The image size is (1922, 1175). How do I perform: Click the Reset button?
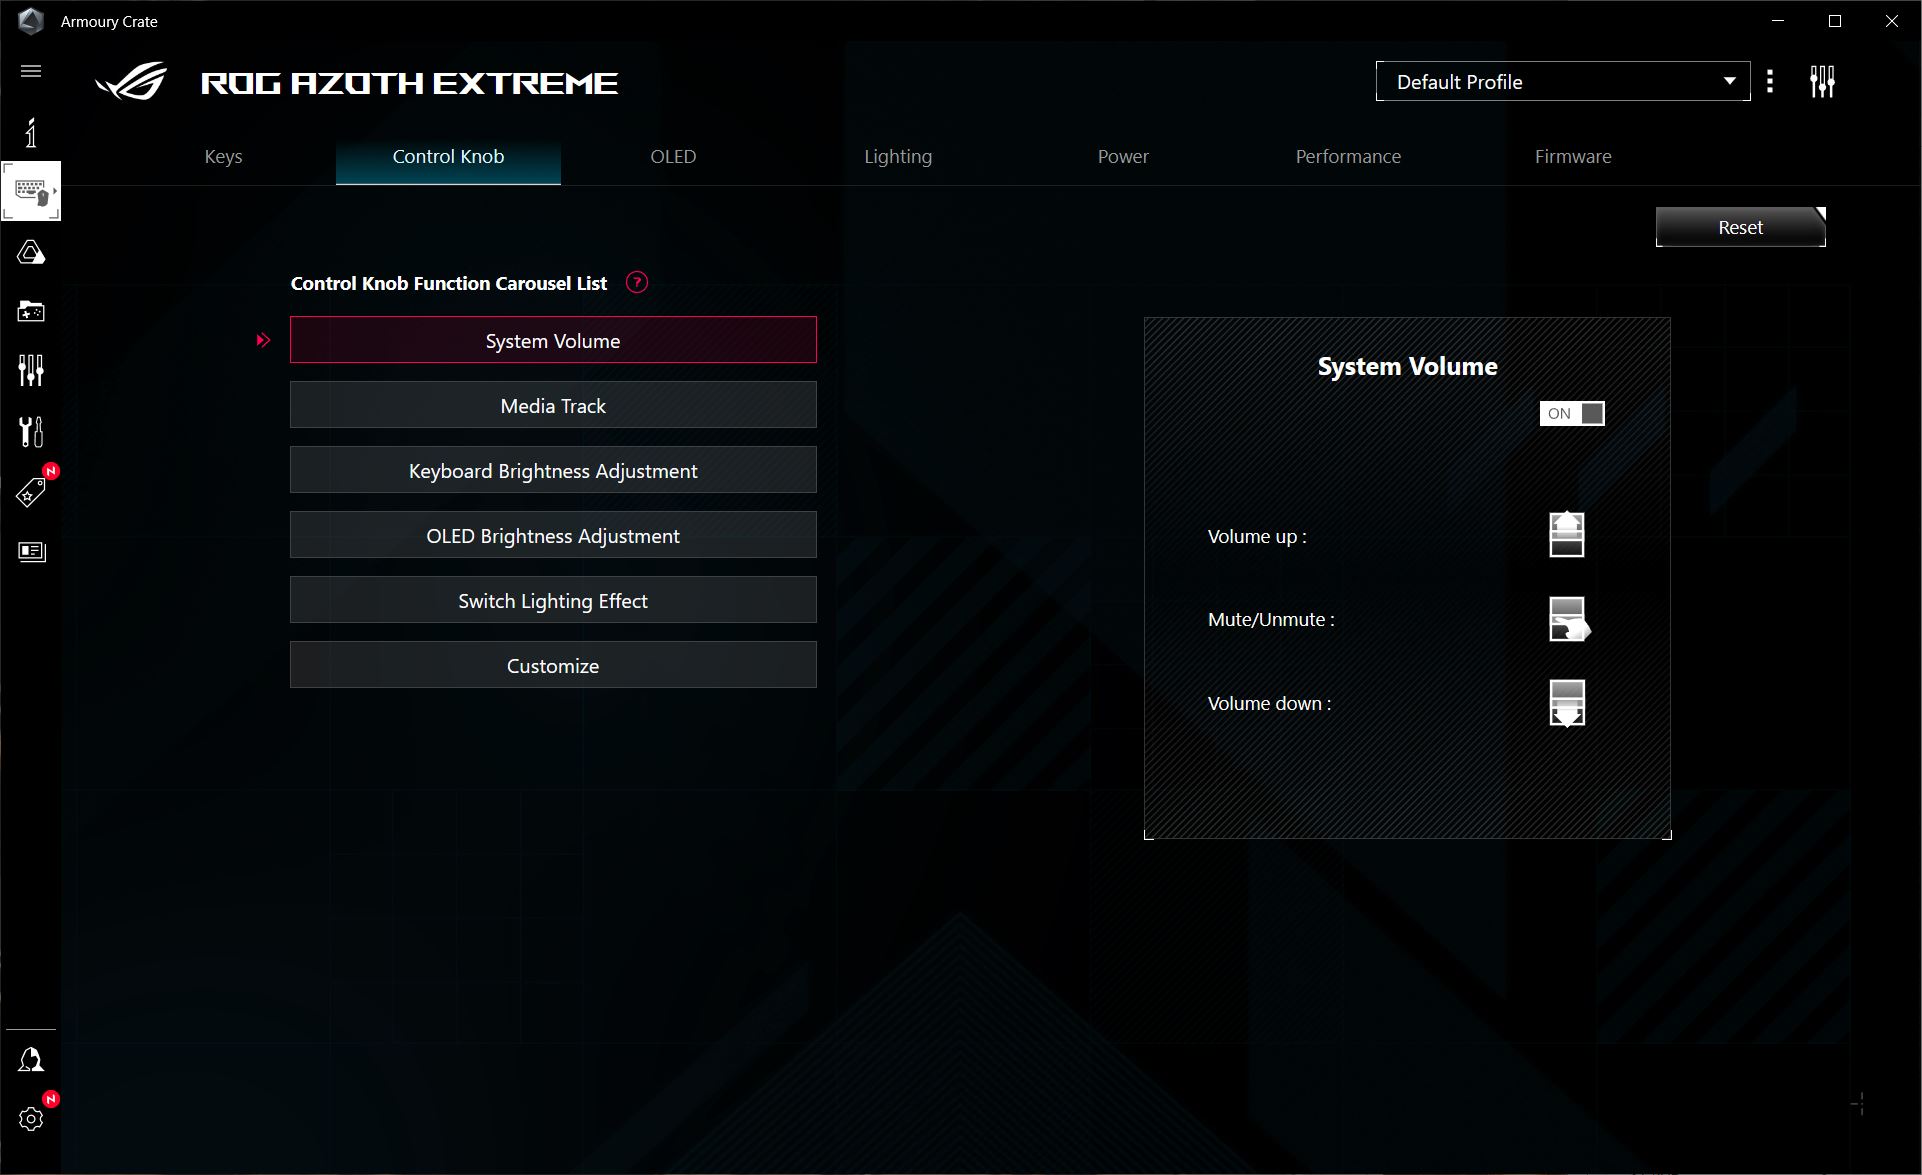pos(1741,227)
